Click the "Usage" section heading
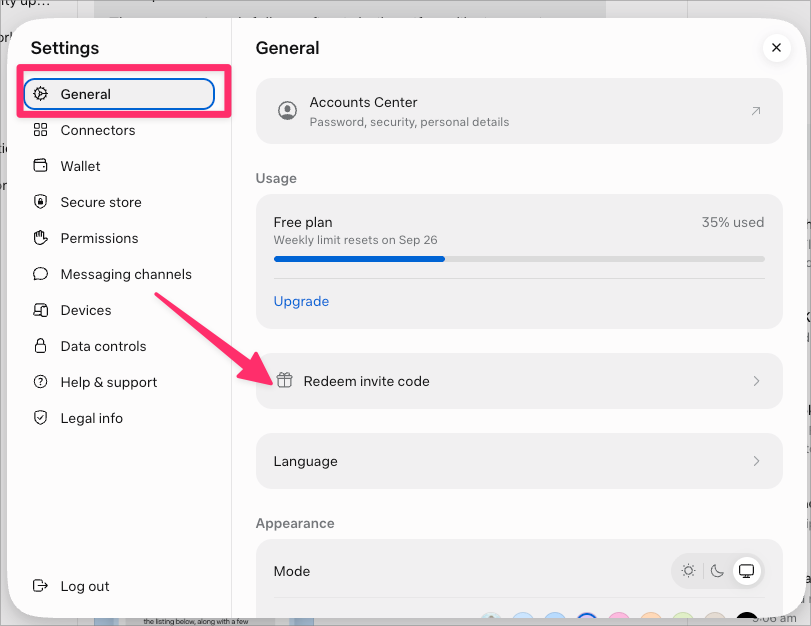Screen dimensions: 811x626 (276, 178)
